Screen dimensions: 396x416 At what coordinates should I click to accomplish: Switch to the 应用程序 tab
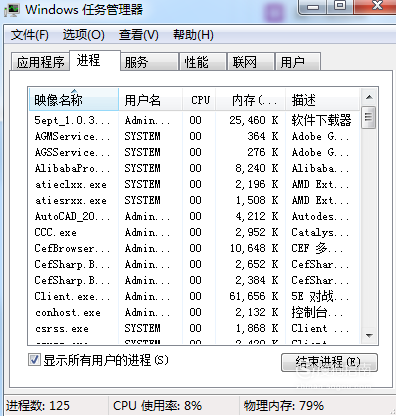[x=40, y=62]
